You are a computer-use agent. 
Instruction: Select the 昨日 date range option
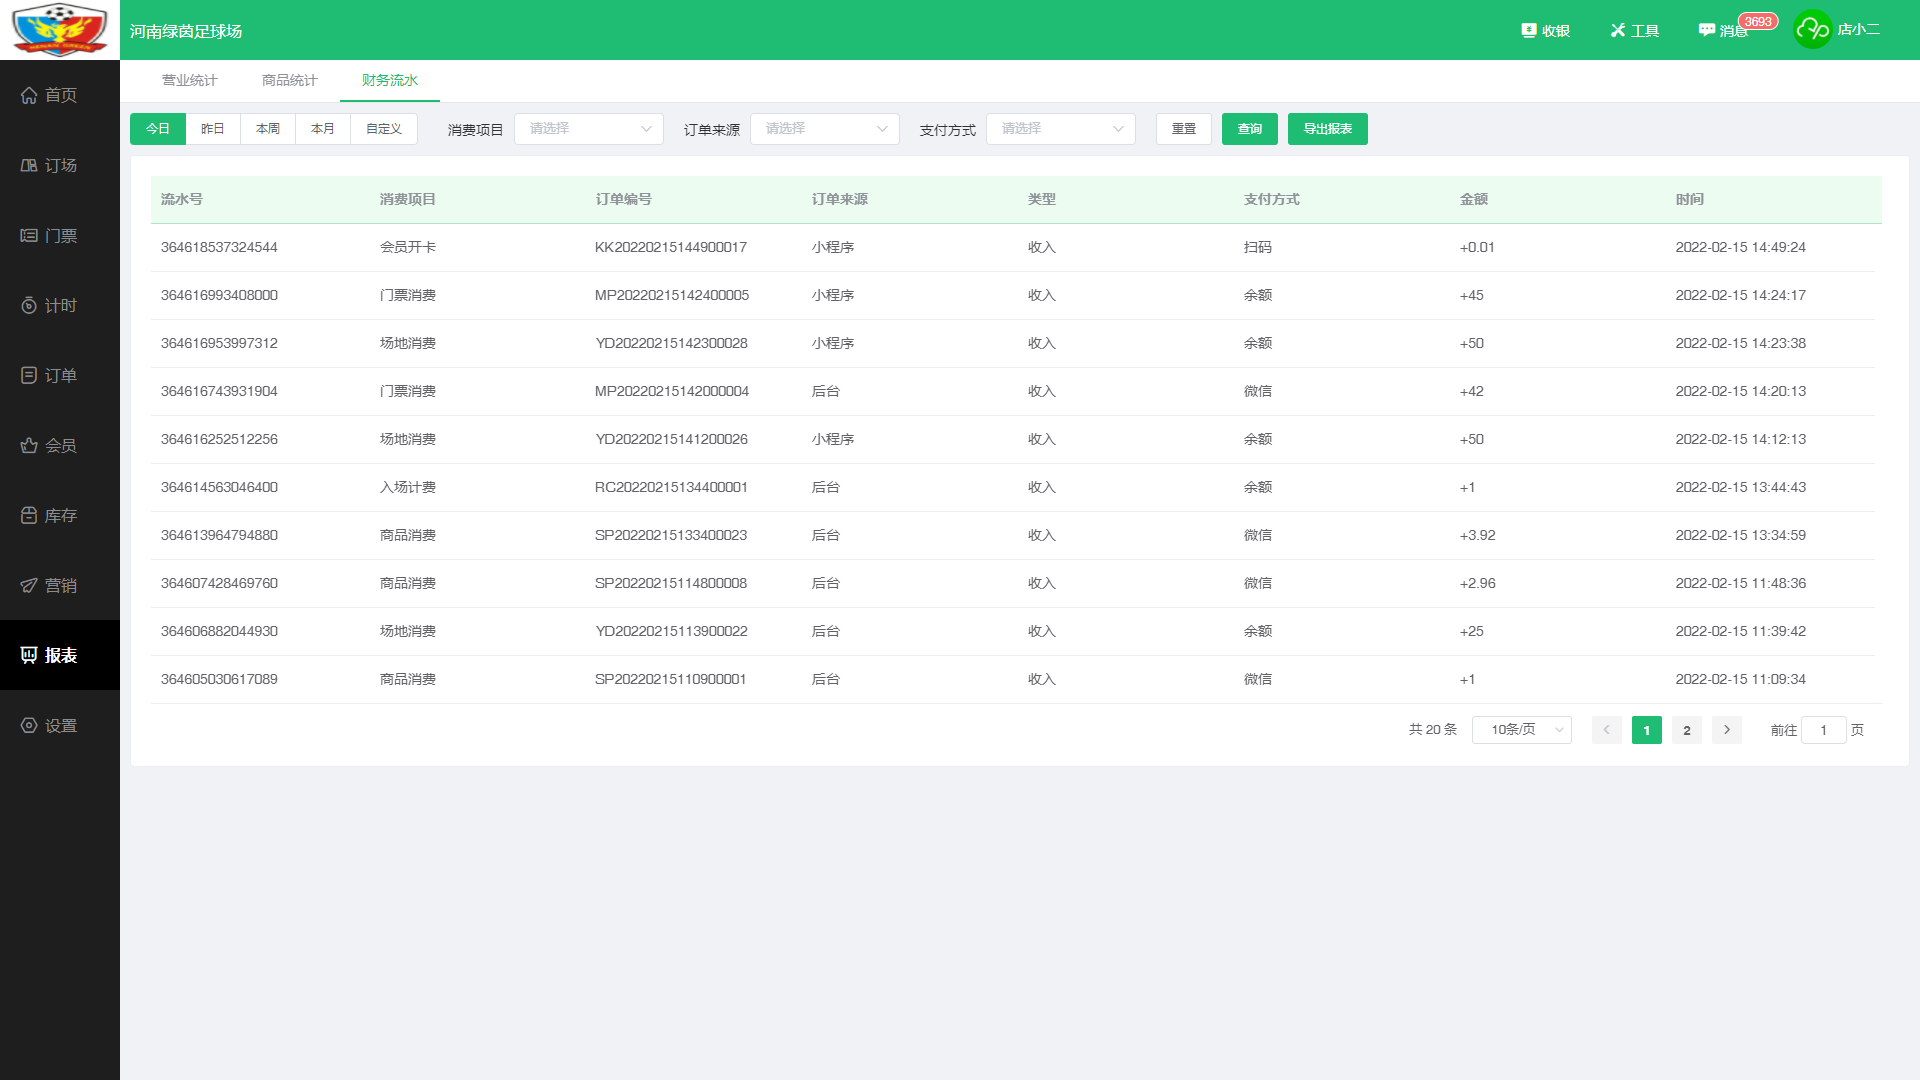coord(213,129)
